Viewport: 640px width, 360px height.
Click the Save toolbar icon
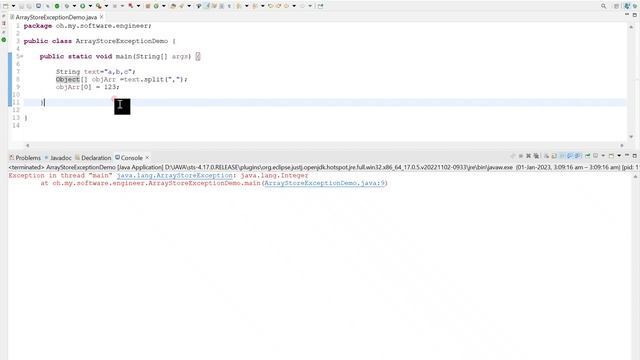tap(21, 6)
